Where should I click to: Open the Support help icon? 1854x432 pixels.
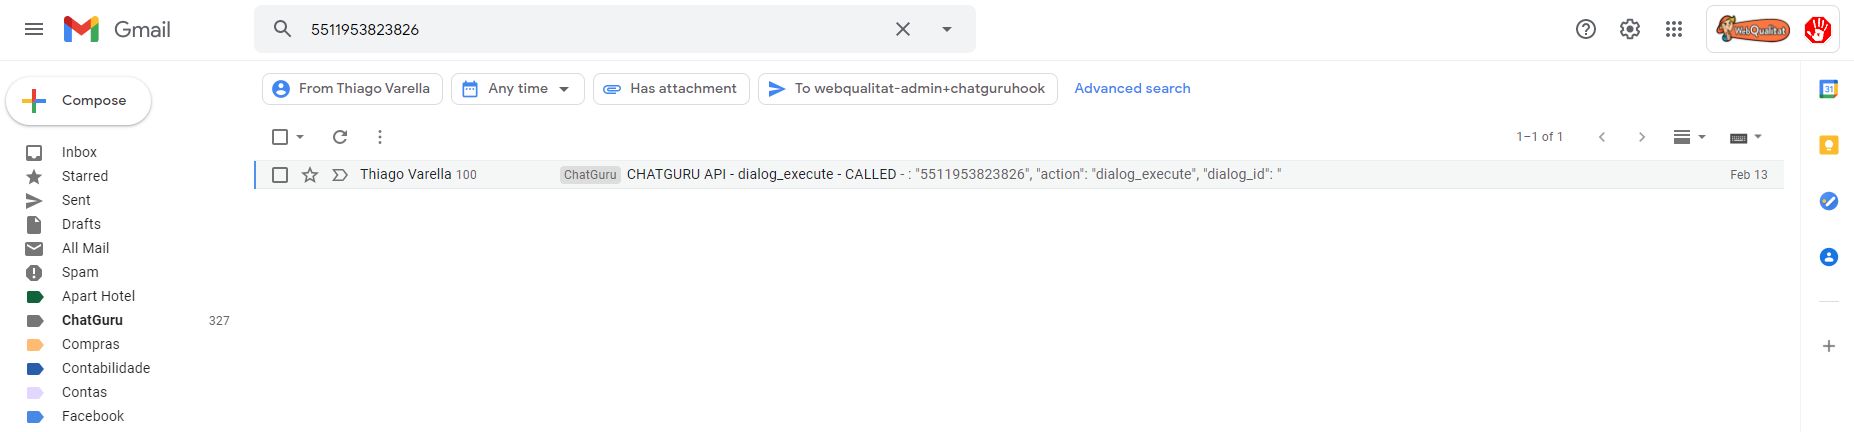pos(1586,29)
